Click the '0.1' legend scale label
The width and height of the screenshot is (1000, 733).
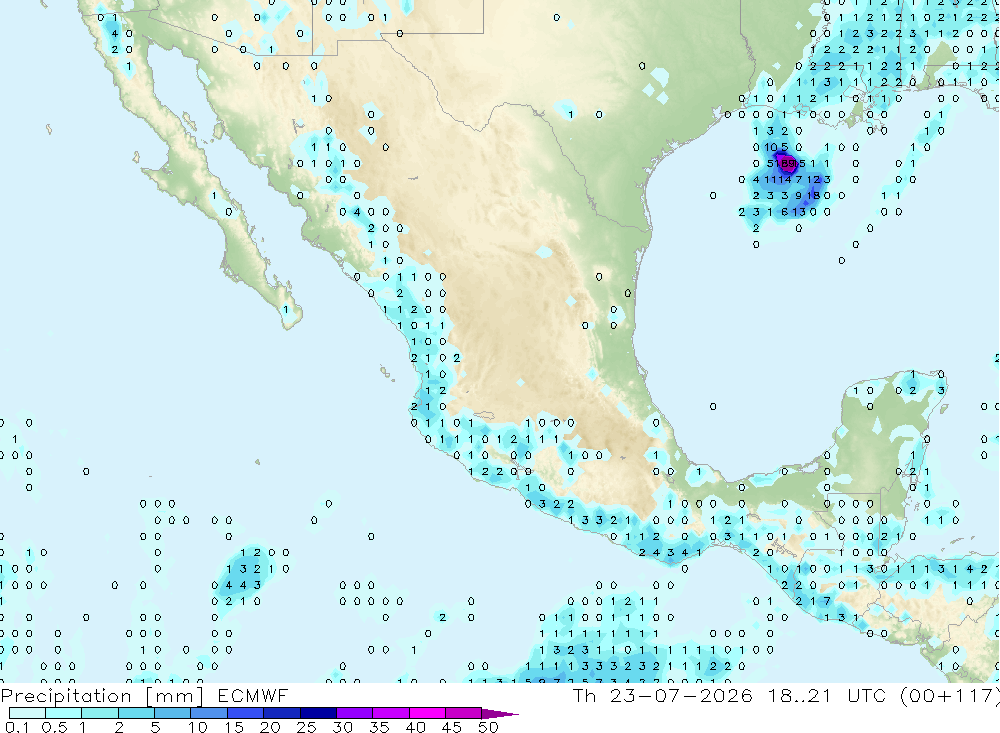click(x=17, y=727)
